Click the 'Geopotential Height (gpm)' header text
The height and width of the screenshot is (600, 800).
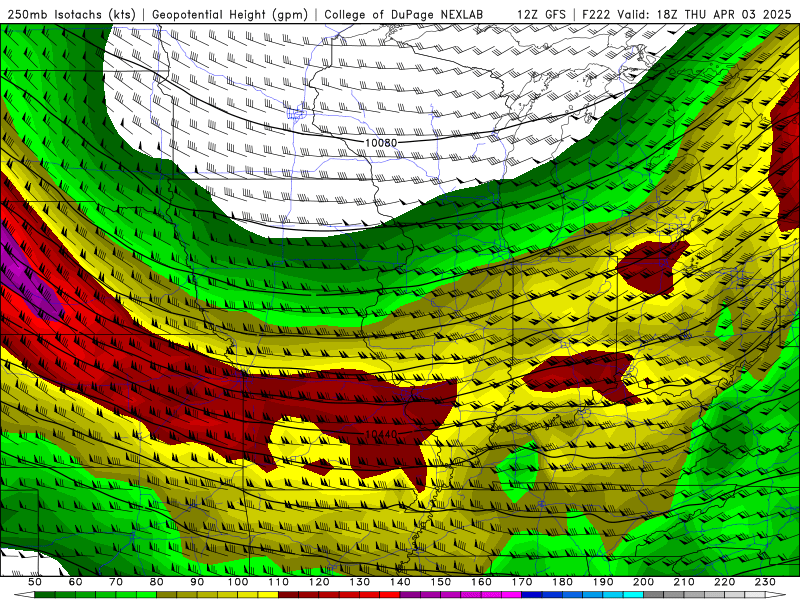coord(230,15)
